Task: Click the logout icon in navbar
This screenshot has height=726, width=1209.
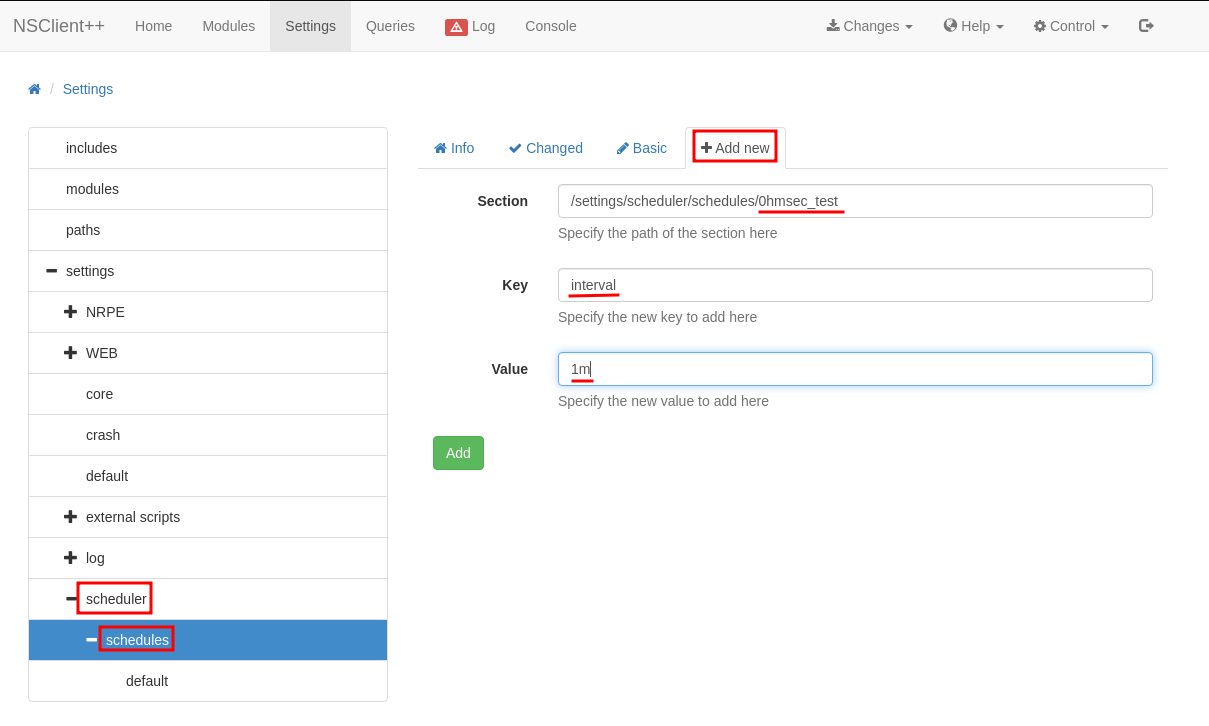Action: pos(1146,26)
